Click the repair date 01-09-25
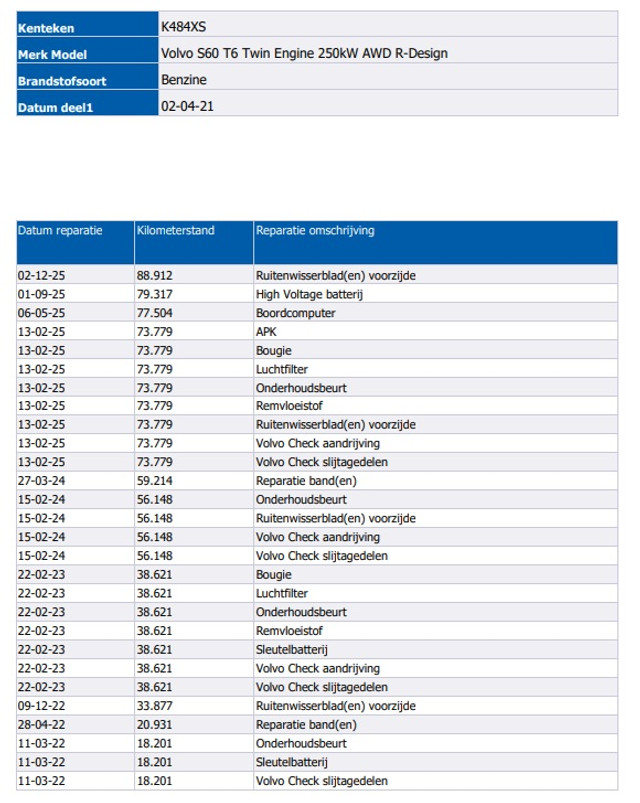 (41, 294)
